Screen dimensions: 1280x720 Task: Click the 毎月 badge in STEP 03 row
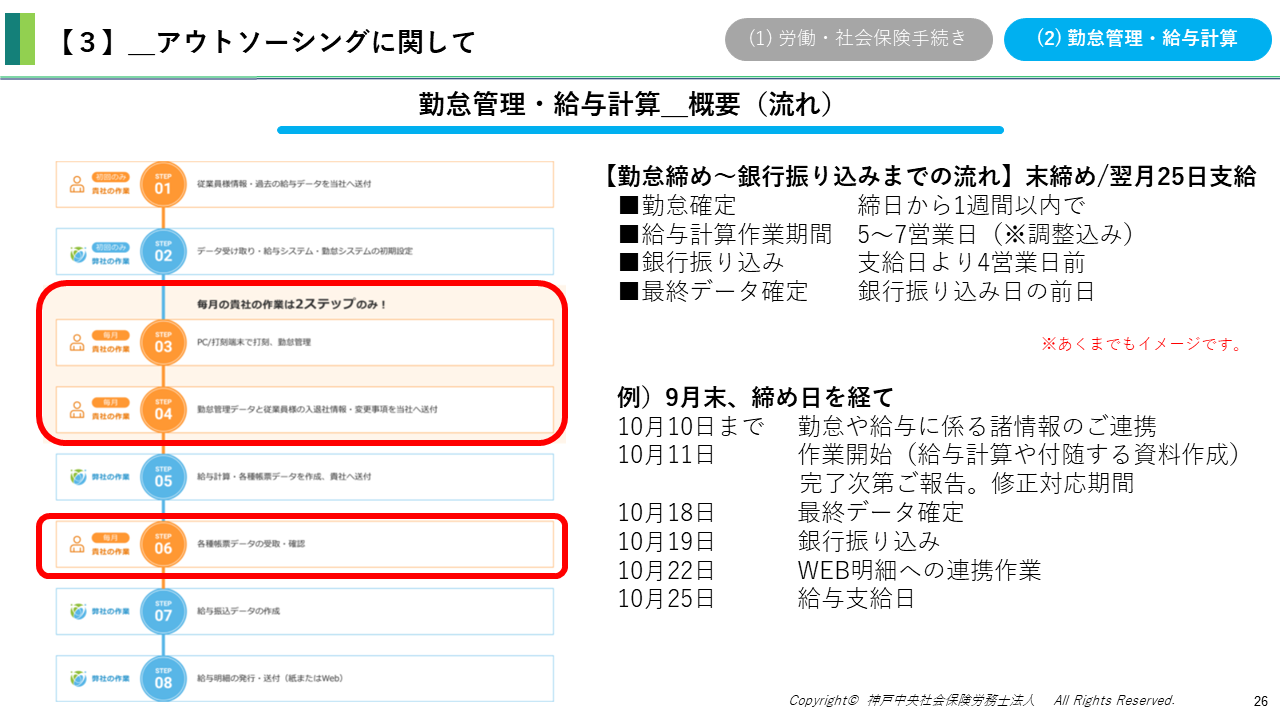[110, 335]
